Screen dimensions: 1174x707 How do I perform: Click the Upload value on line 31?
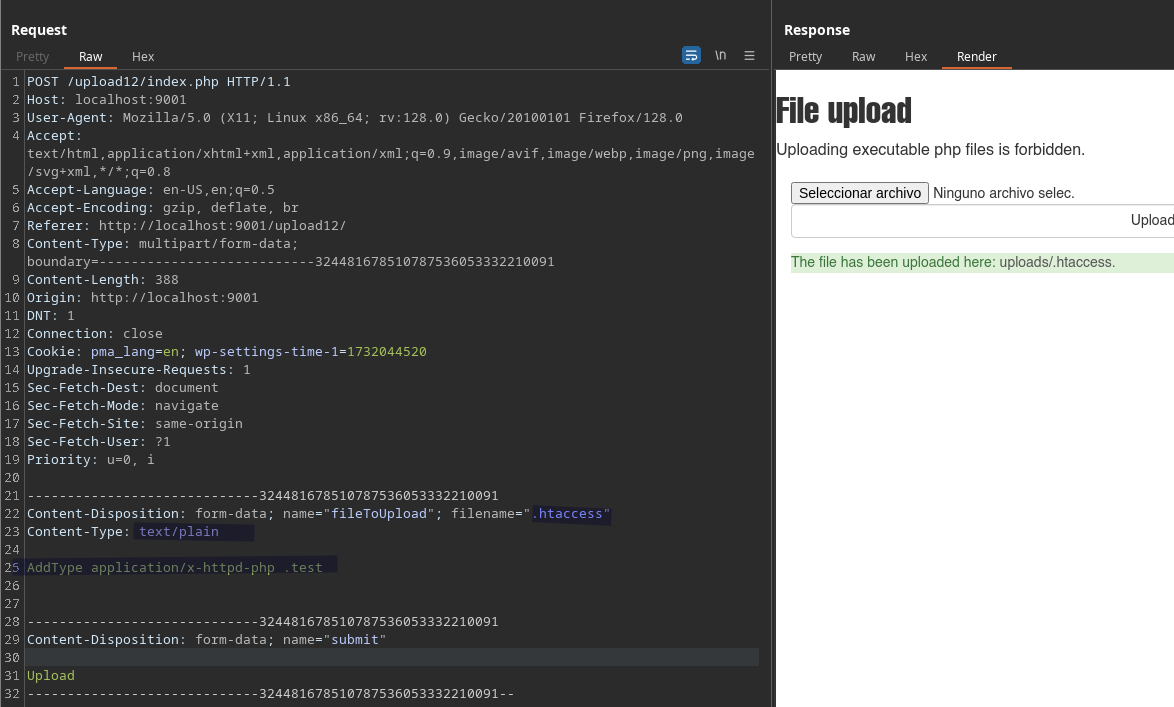tap(51, 676)
